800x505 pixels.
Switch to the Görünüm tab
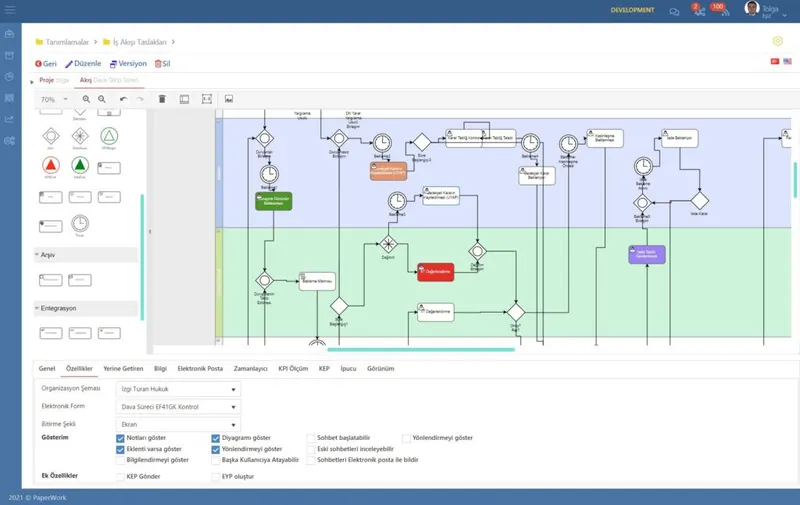[x=380, y=368]
